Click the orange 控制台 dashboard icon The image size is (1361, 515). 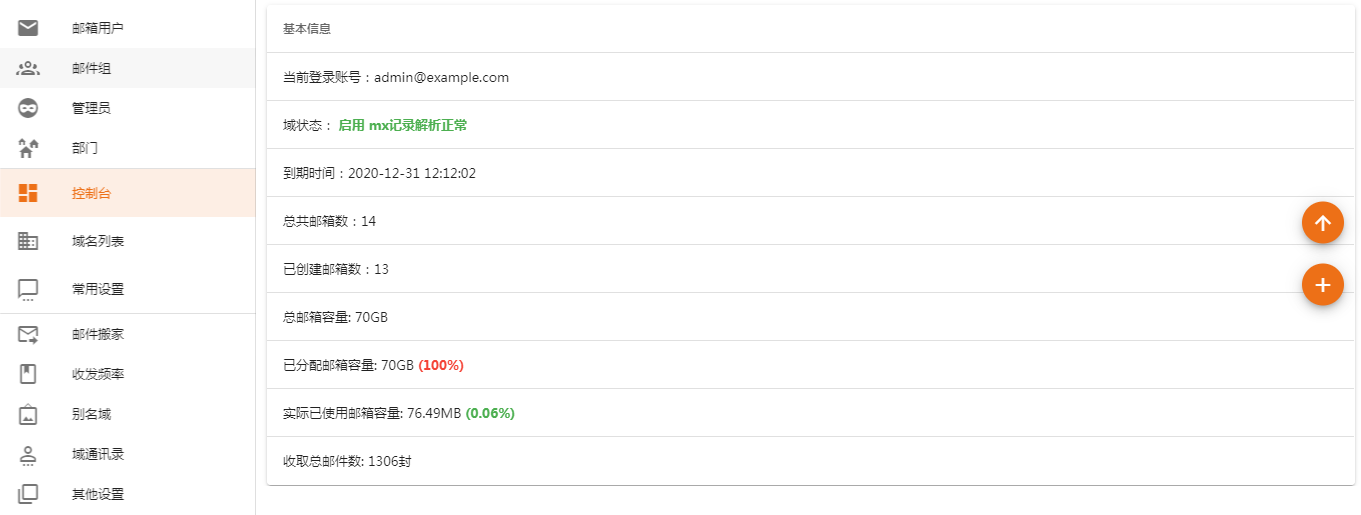click(28, 193)
